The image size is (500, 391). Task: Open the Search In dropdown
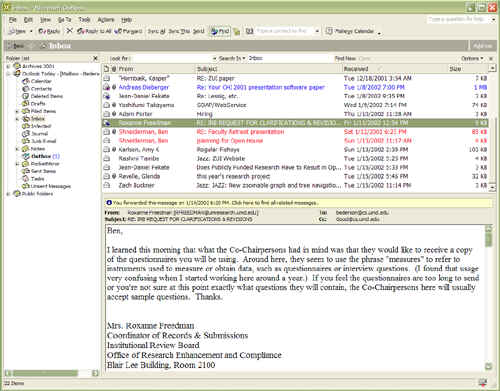(232, 58)
